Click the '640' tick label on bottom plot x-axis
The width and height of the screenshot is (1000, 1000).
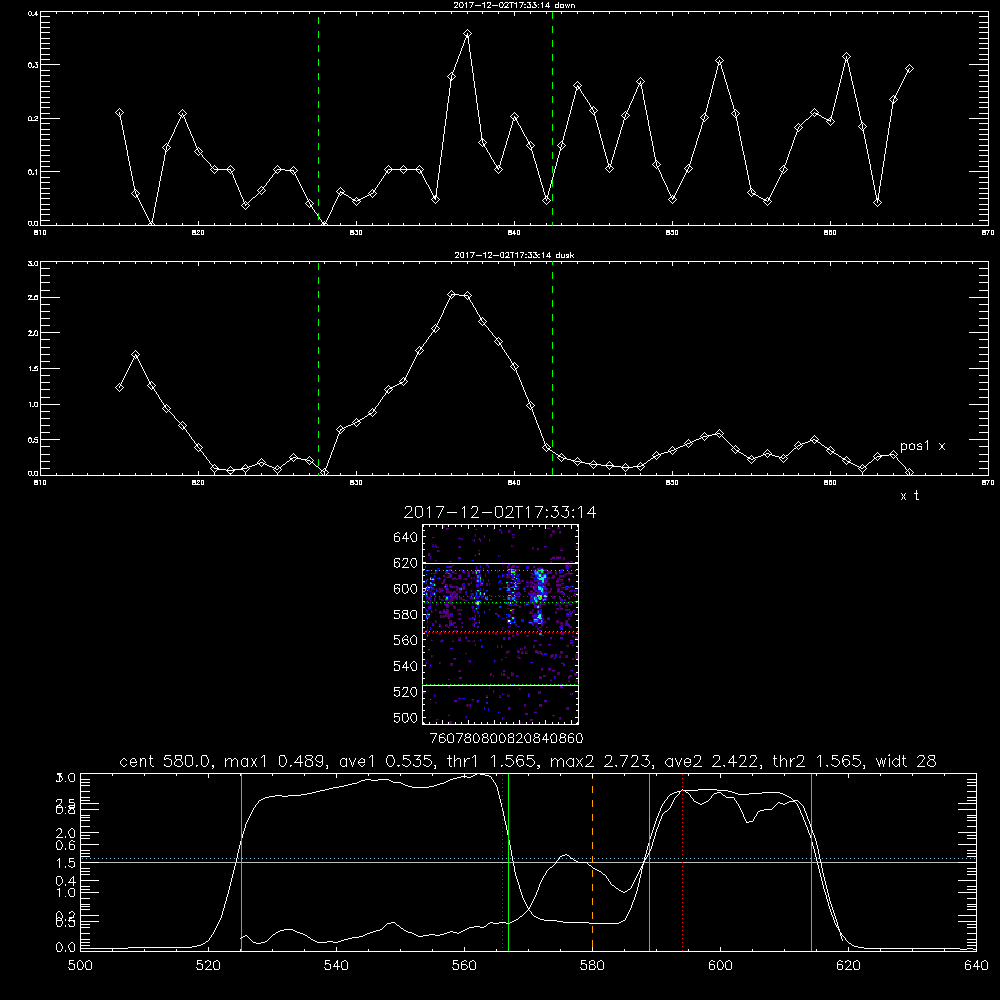tap(976, 966)
